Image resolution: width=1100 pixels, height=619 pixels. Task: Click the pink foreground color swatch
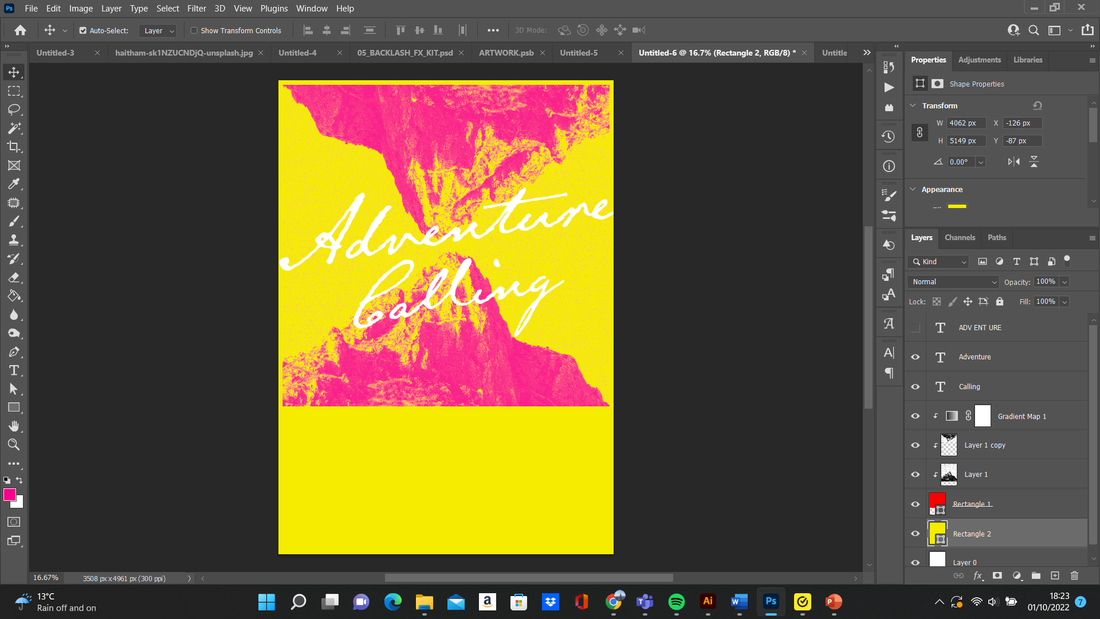[9, 495]
